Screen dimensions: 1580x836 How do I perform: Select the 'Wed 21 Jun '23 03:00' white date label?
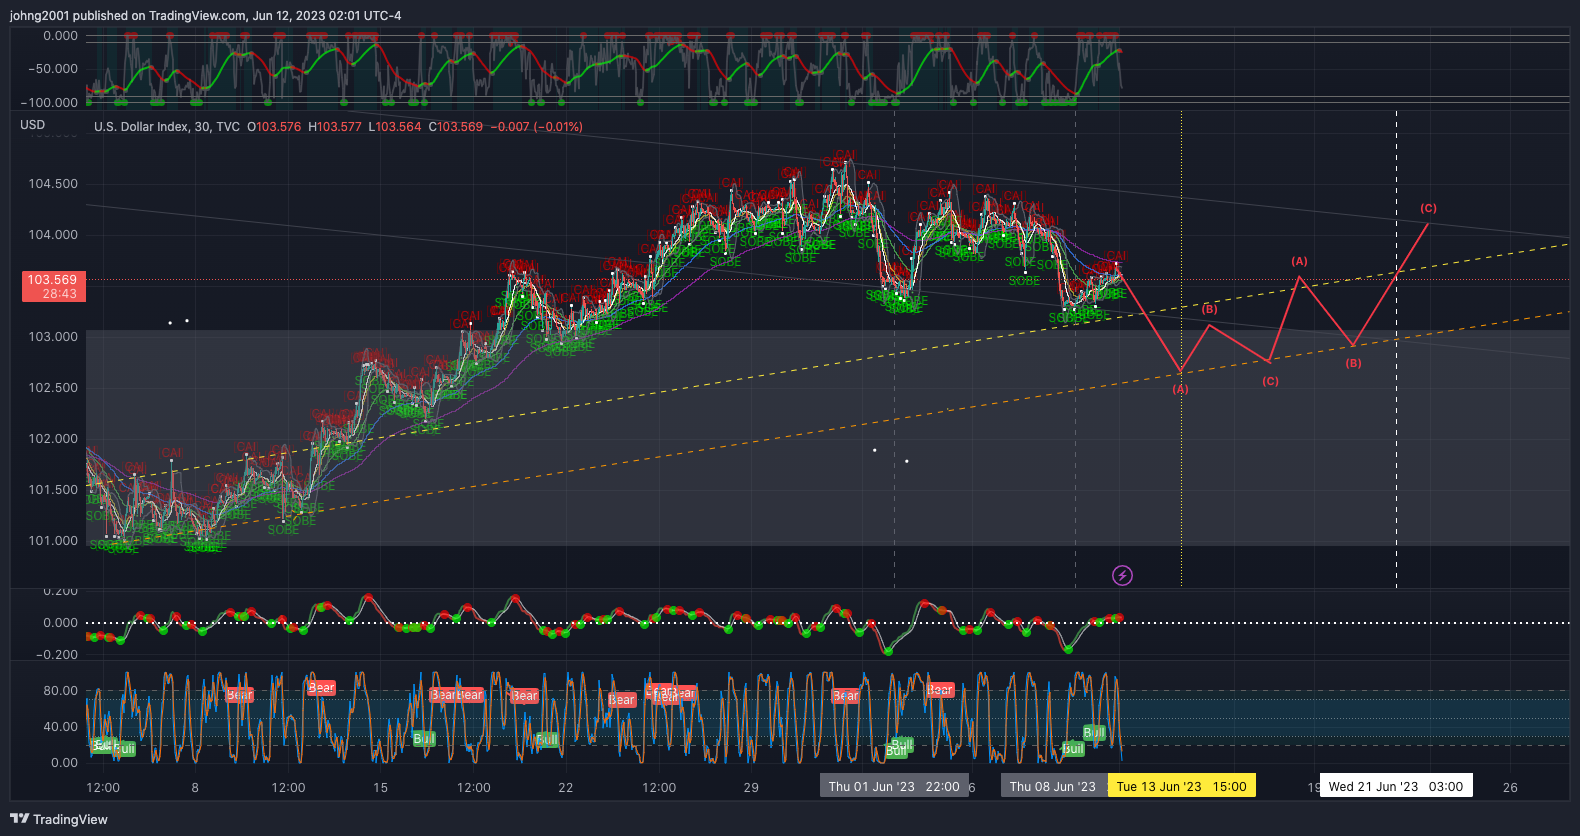pos(1396,787)
